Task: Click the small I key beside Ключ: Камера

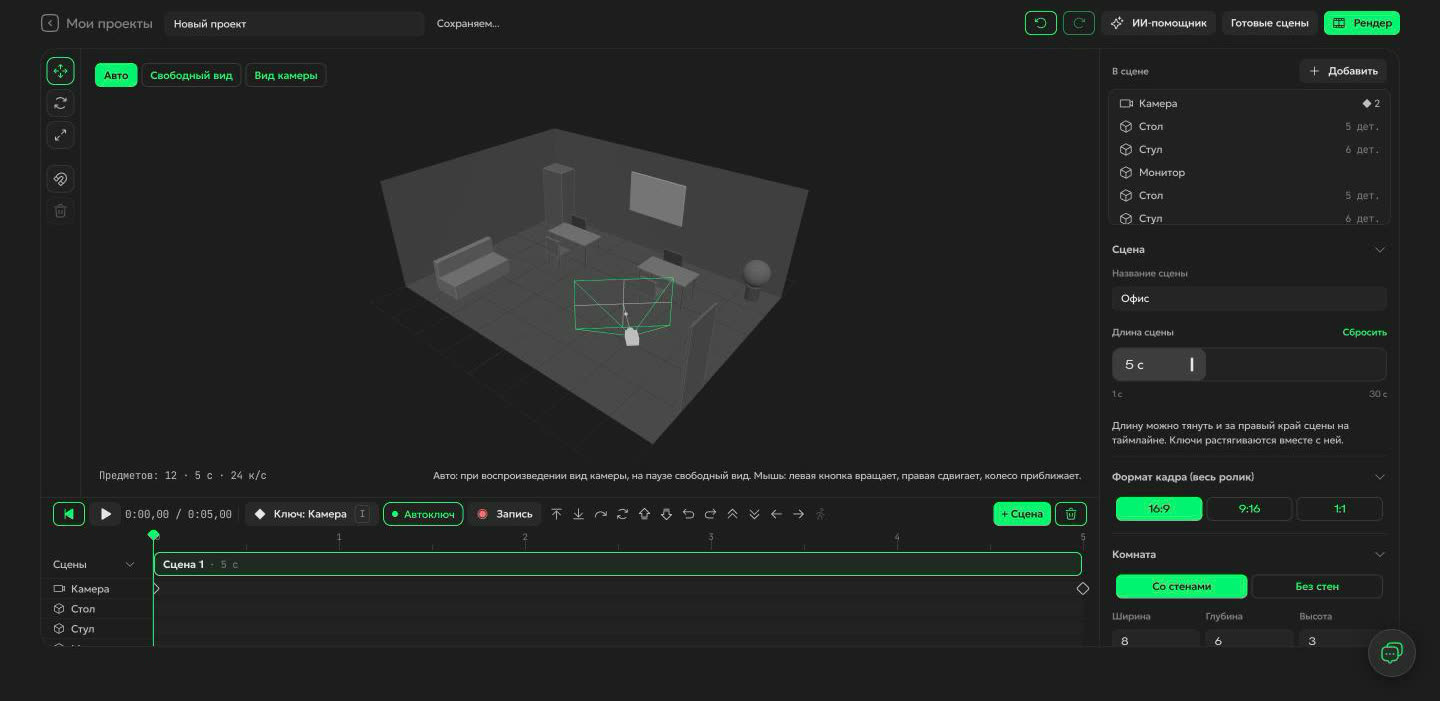Action: click(x=363, y=514)
